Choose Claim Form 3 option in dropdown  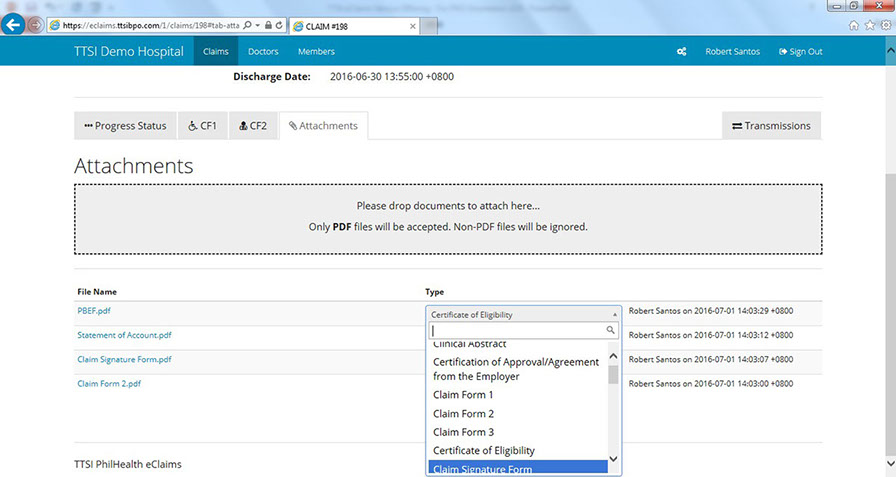(x=463, y=432)
